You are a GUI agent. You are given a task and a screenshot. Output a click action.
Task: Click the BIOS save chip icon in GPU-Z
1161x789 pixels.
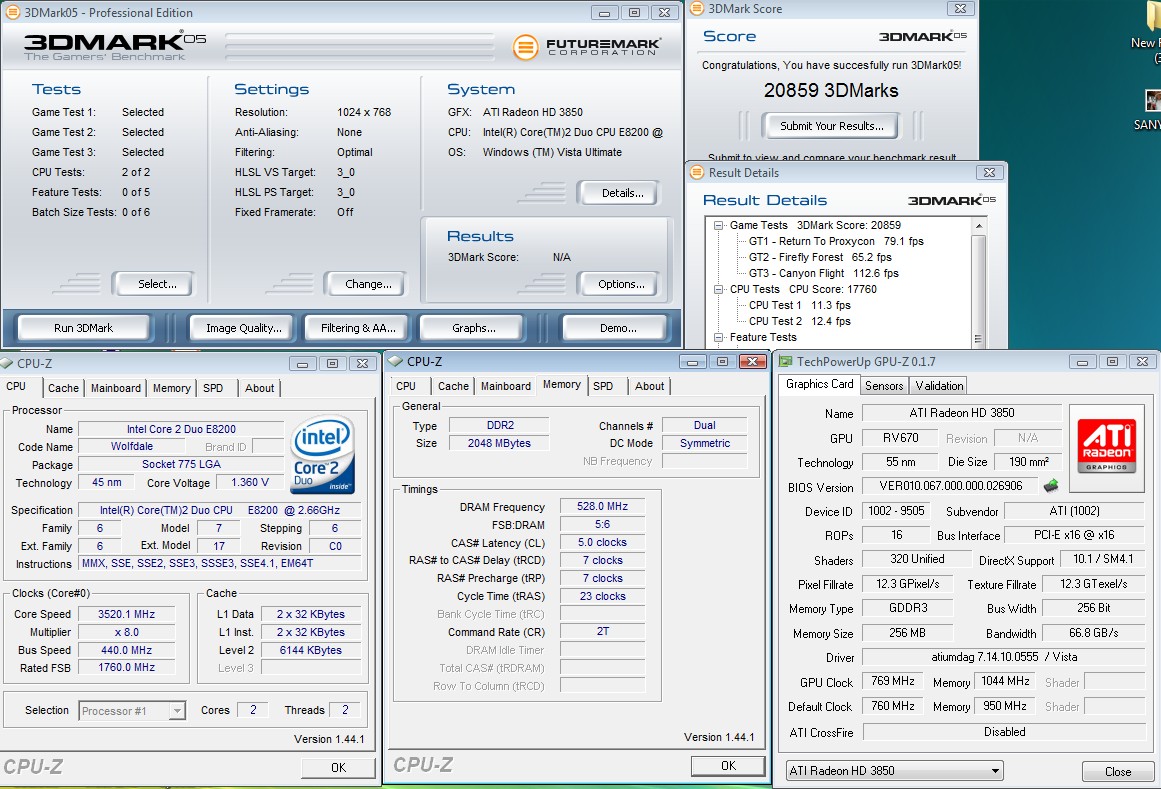coord(1051,487)
